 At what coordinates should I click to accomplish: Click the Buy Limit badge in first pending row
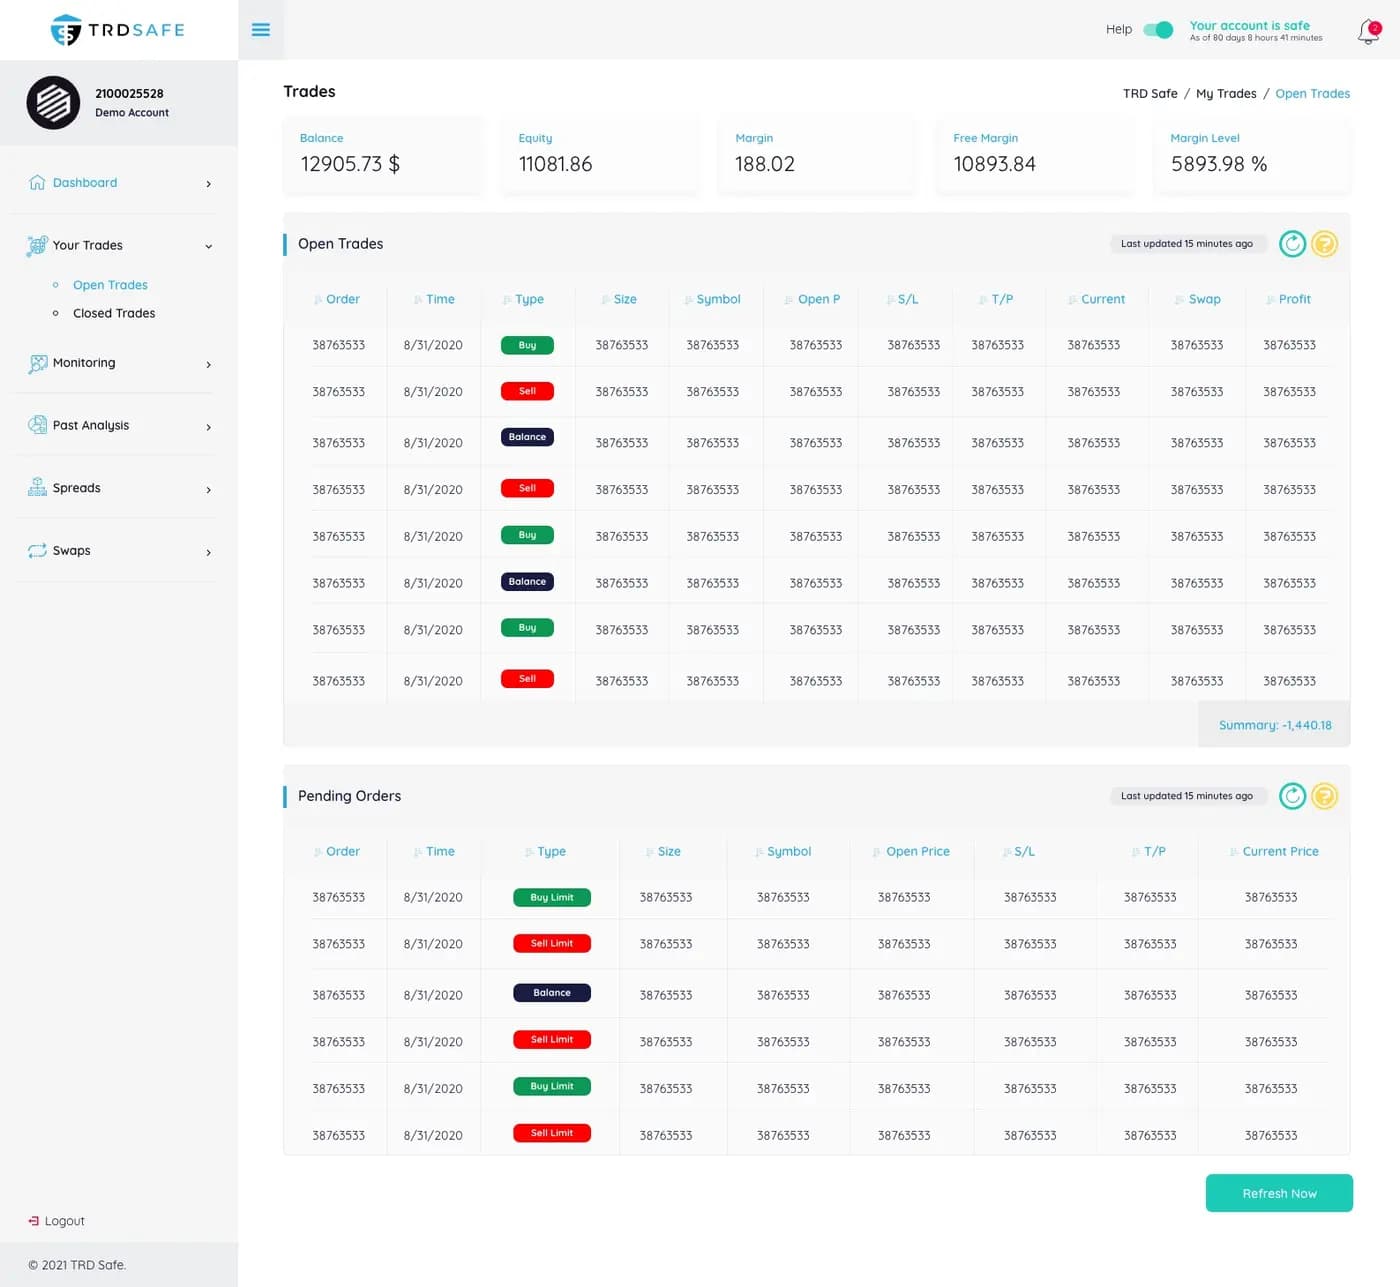click(x=552, y=897)
